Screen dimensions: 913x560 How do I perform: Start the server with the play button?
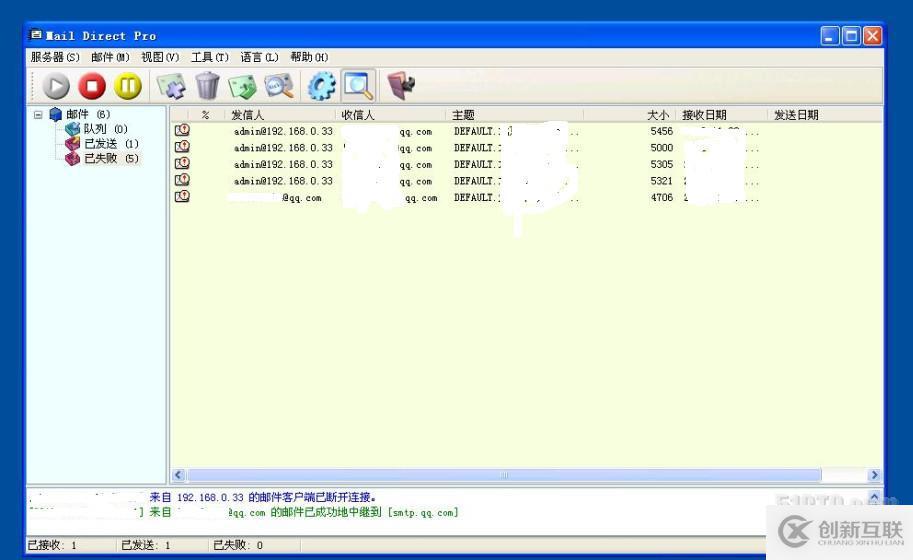click(x=56, y=86)
